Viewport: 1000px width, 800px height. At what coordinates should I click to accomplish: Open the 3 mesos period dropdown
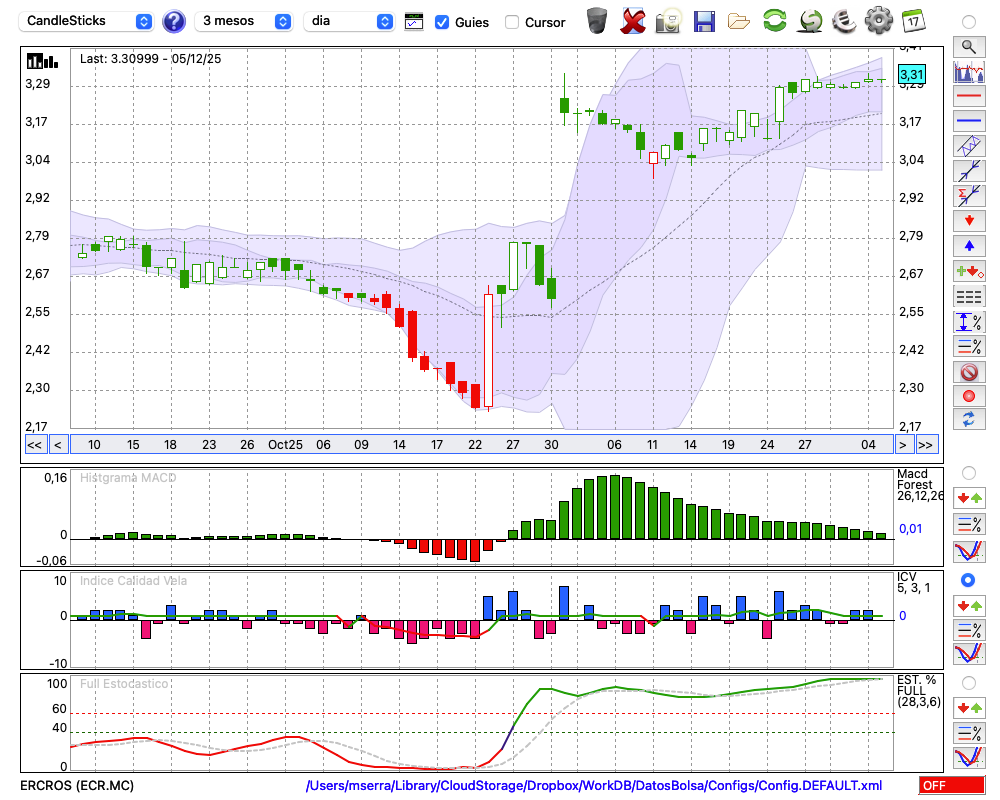(x=245, y=21)
